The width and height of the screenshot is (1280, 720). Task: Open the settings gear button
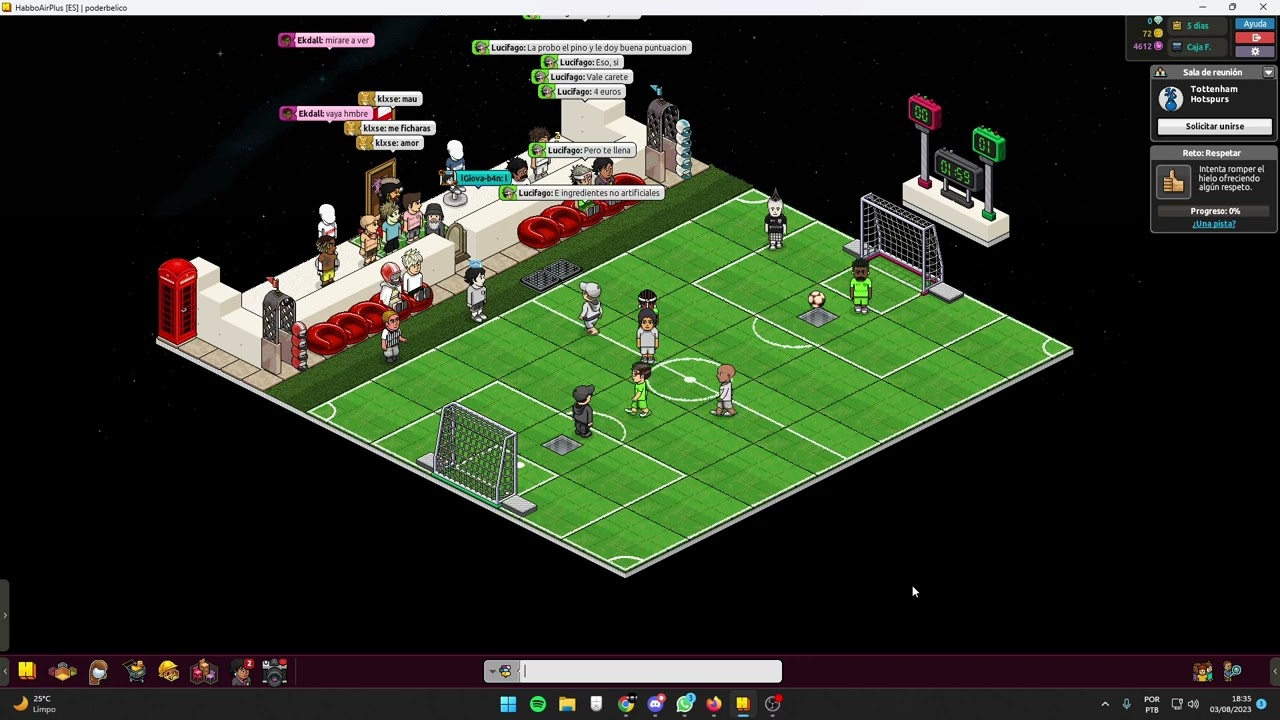tap(1255, 51)
